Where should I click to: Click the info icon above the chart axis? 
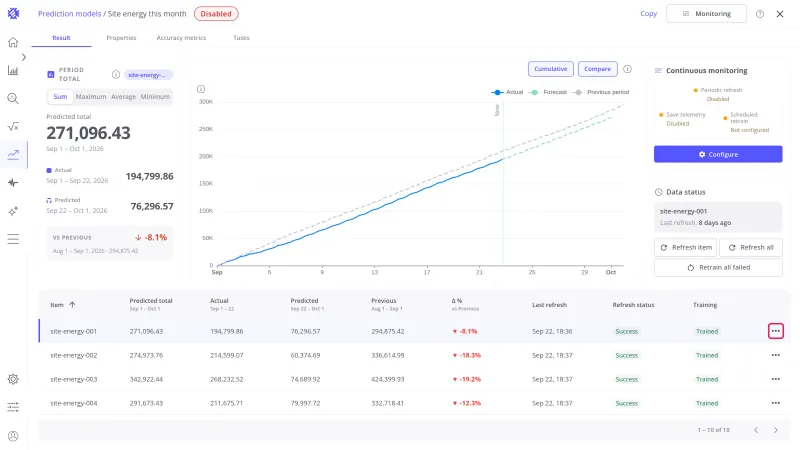[201, 89]
